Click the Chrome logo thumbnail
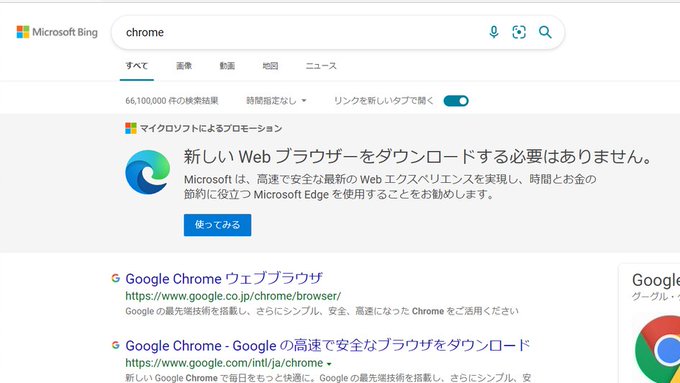 657,349
